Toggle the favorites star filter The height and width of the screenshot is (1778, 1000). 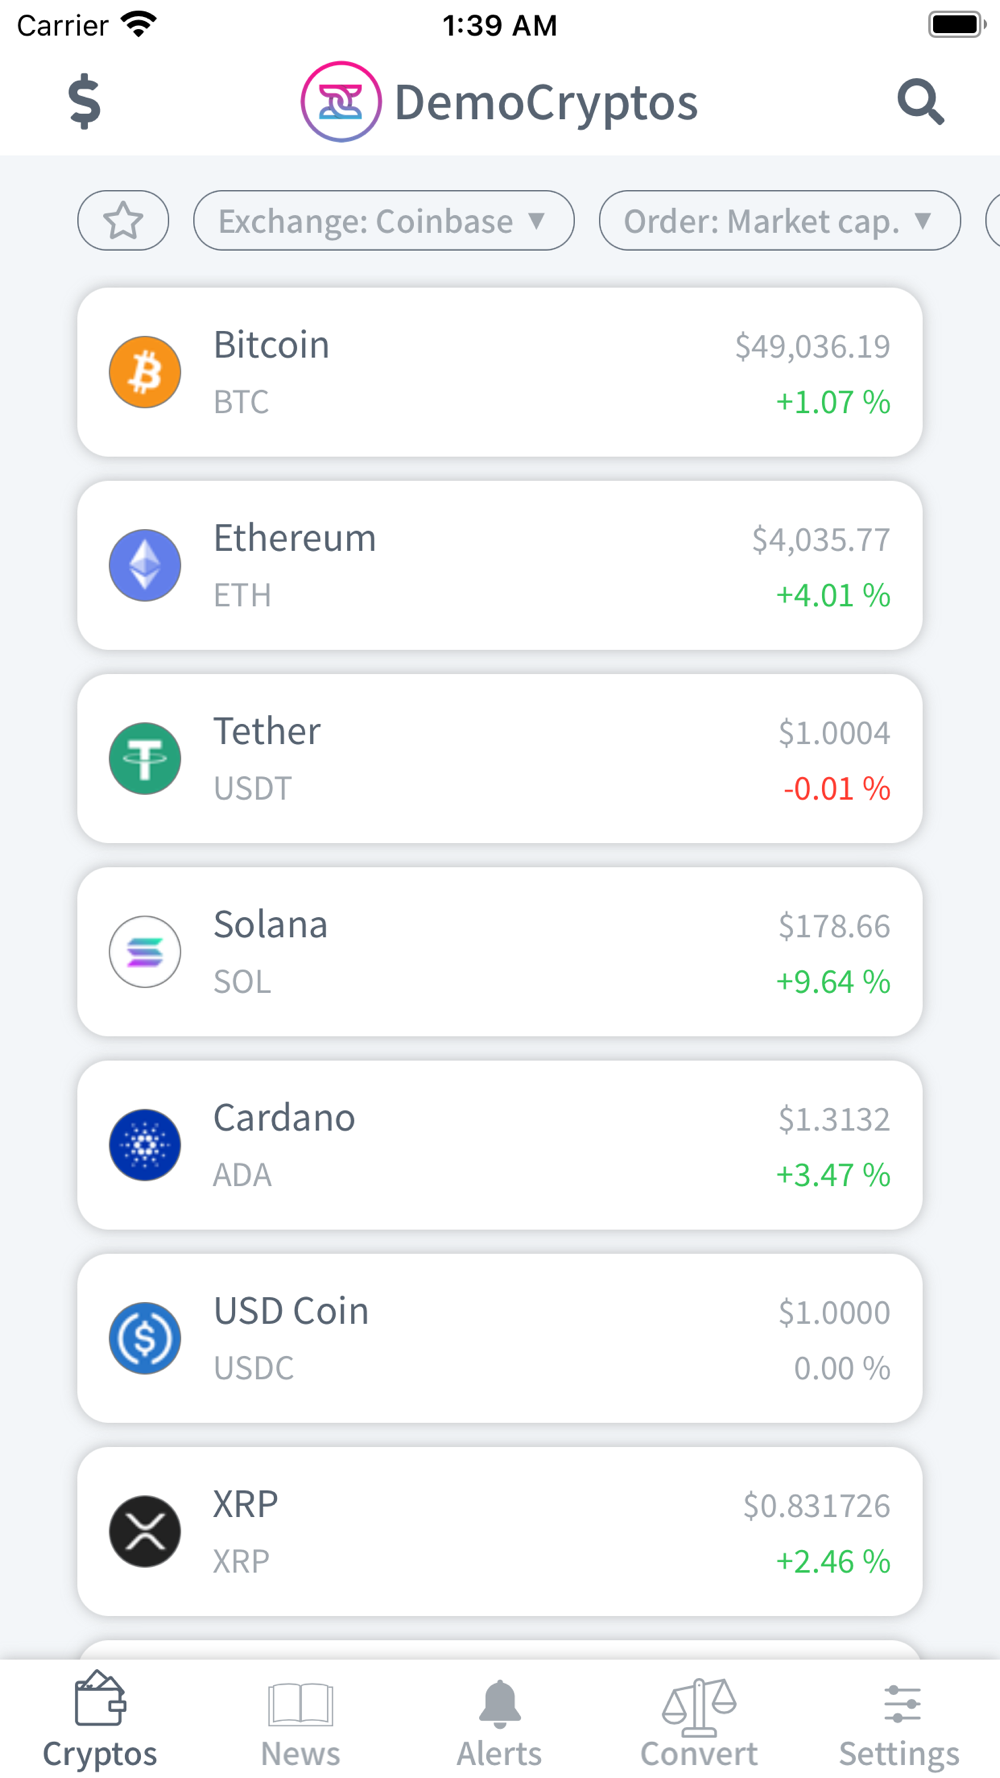(x=123, y=220)
